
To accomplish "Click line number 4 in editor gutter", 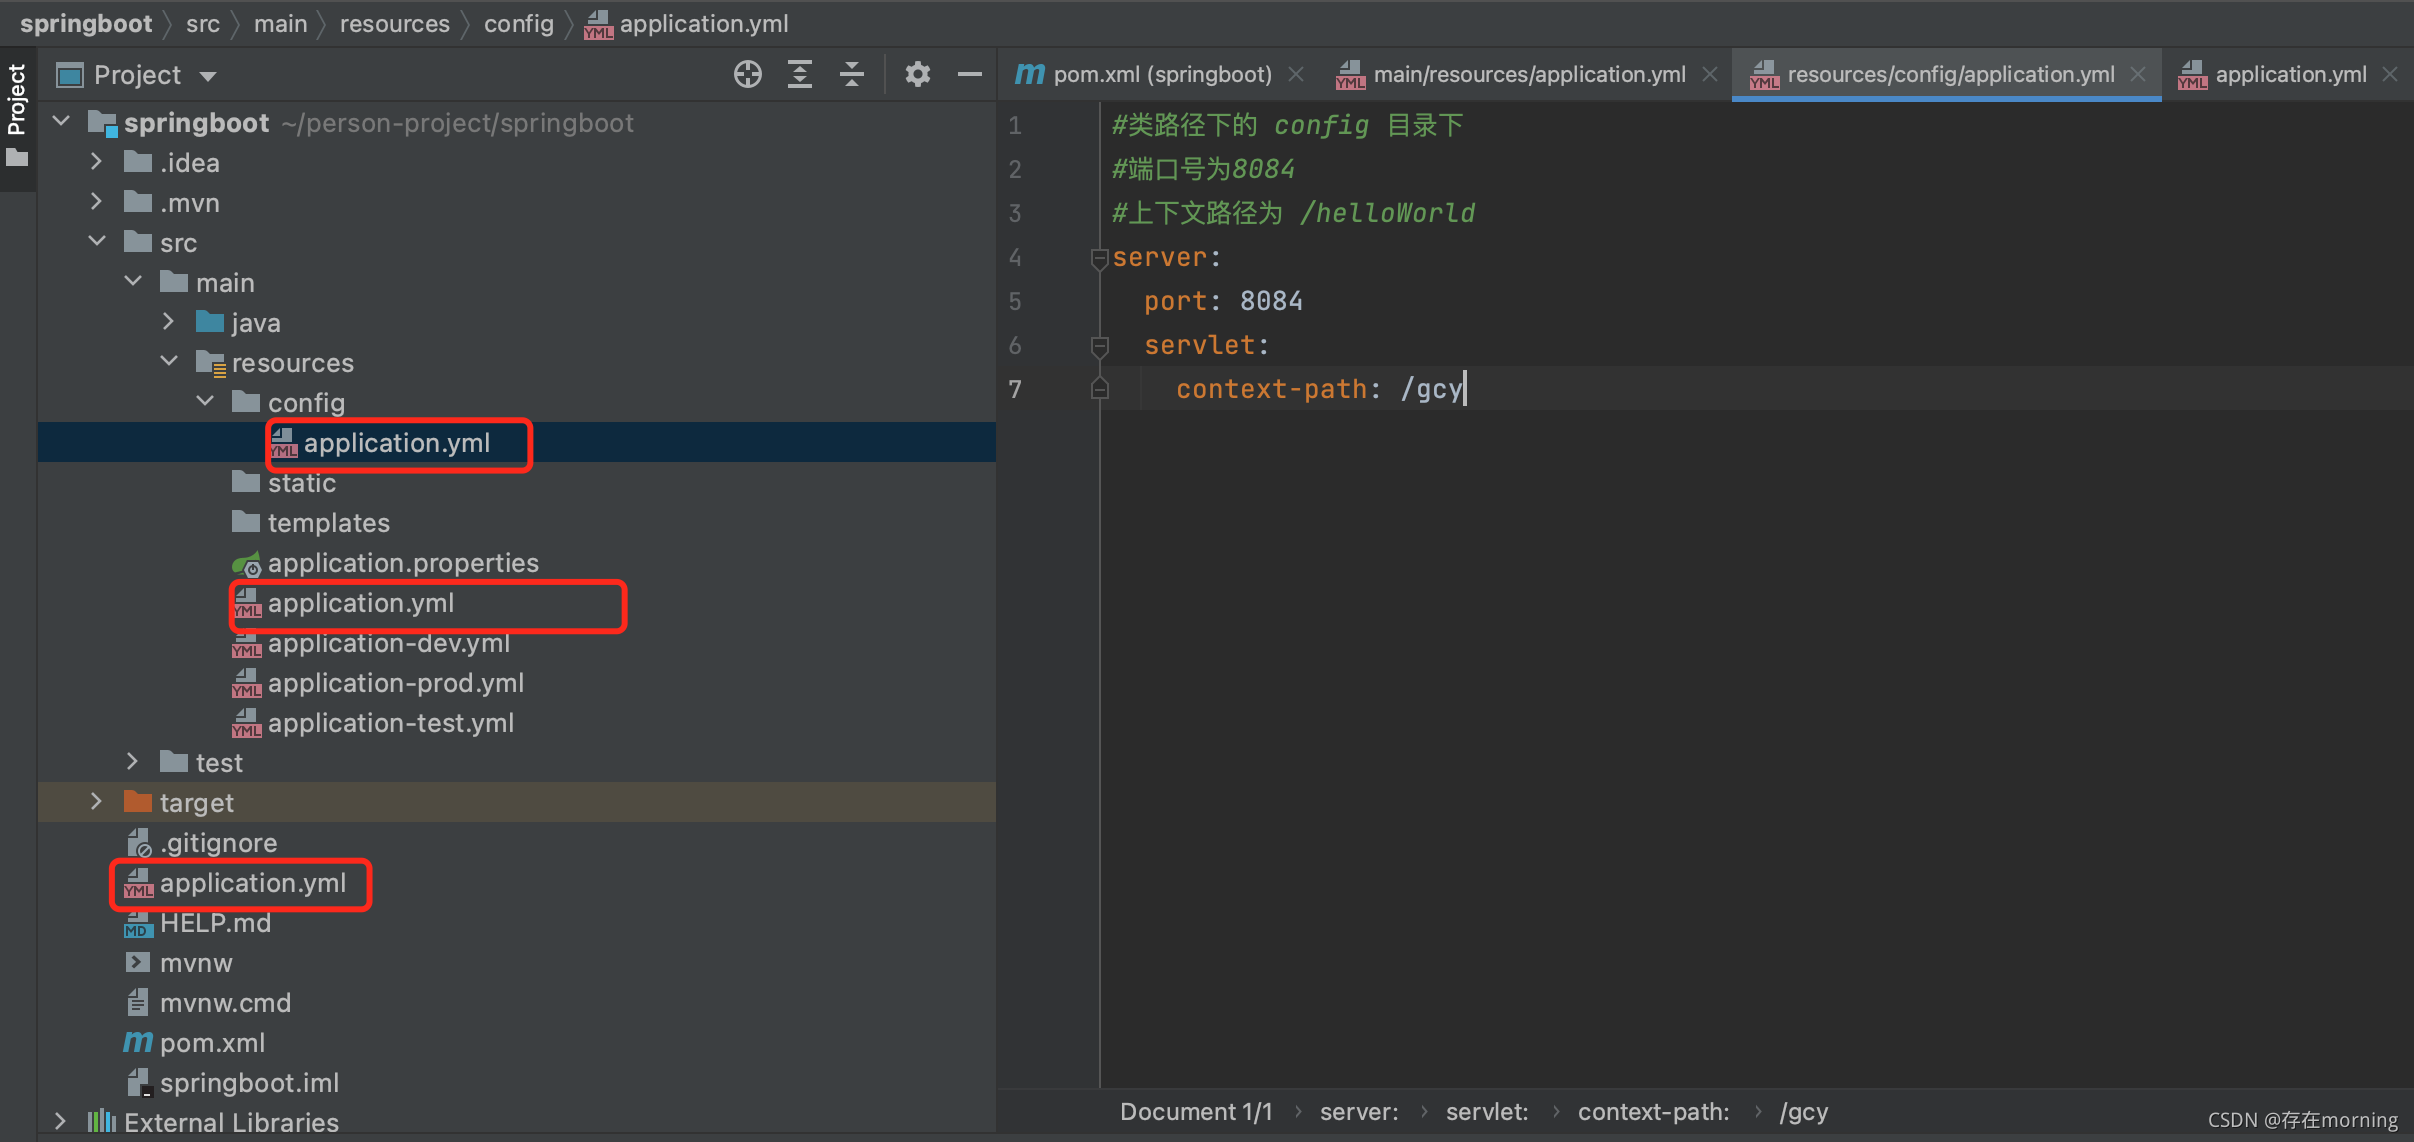I will click(1015, 258).
